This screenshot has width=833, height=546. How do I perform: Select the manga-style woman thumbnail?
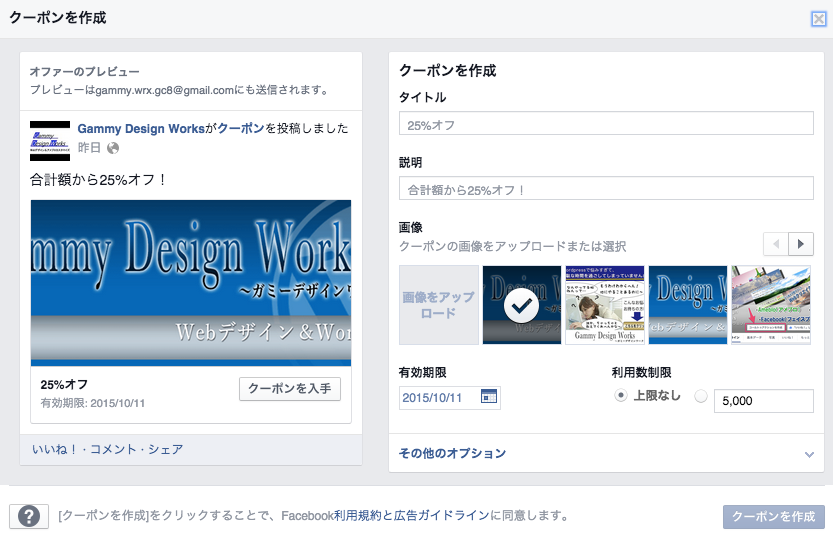[605, 305]
